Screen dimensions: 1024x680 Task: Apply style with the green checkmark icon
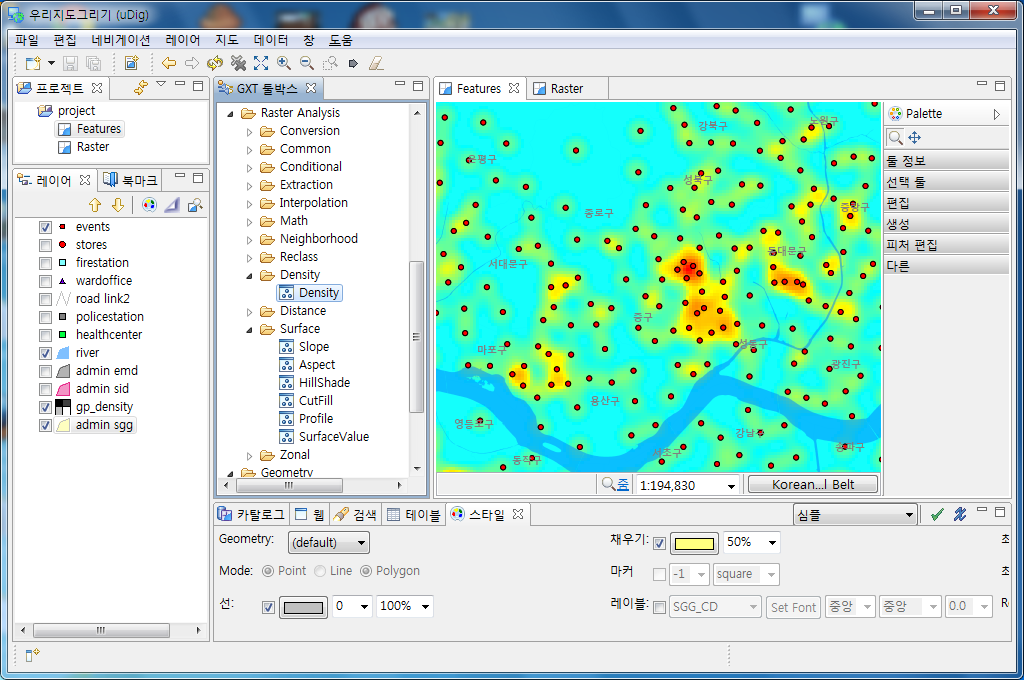tap(937, 513)
